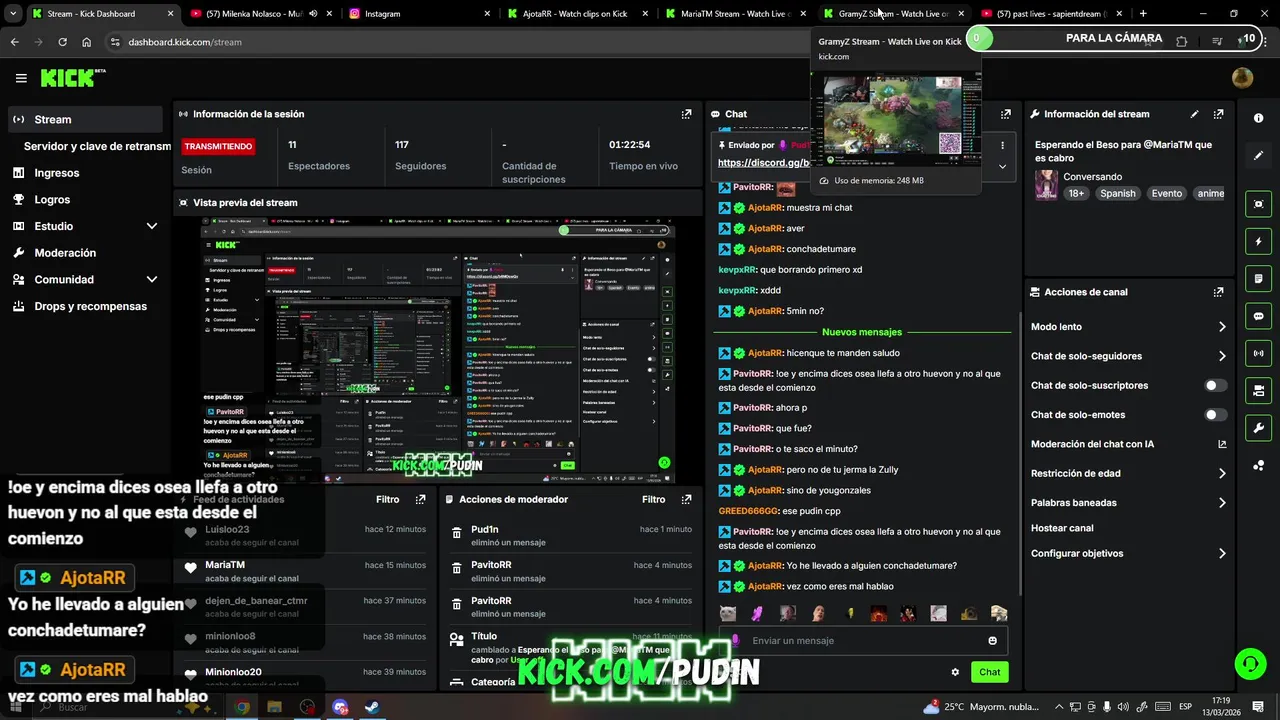The height and width of the screenshot is (720, 1280).
Task: Open Google Chrome from the taskbar
Action: tap(242, 707)
